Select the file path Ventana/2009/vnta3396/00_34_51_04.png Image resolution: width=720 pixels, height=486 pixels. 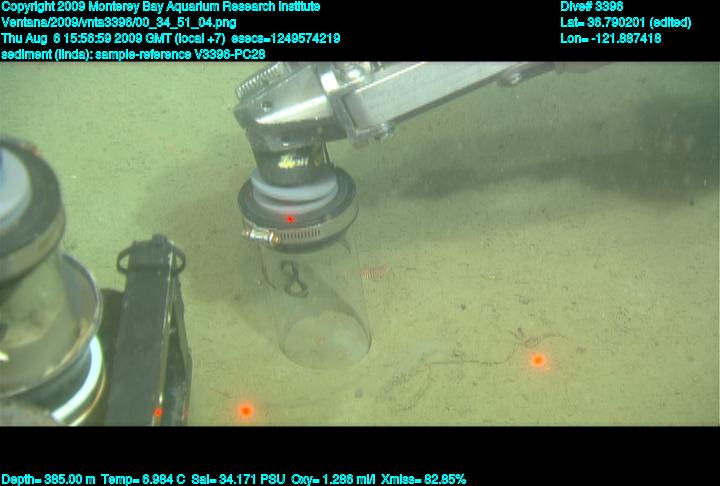pyautogui.click(x=119, y=23)
